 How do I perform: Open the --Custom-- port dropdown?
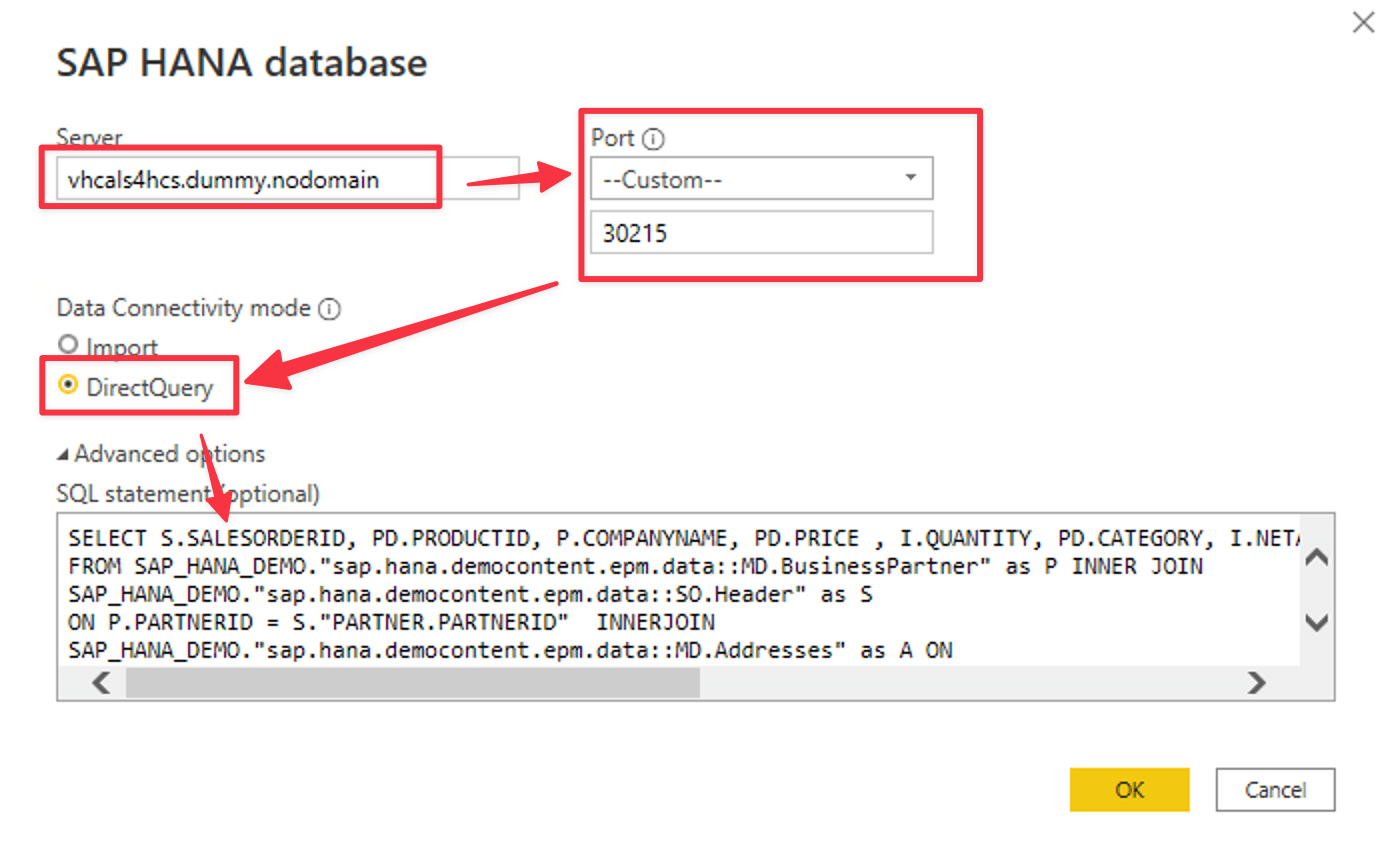point(762,177)
